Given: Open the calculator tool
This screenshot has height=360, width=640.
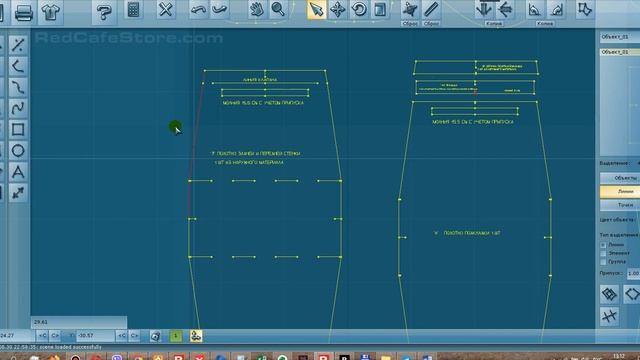Looking at the screenshot, I should pyautogui.click(x=133, y=10).
